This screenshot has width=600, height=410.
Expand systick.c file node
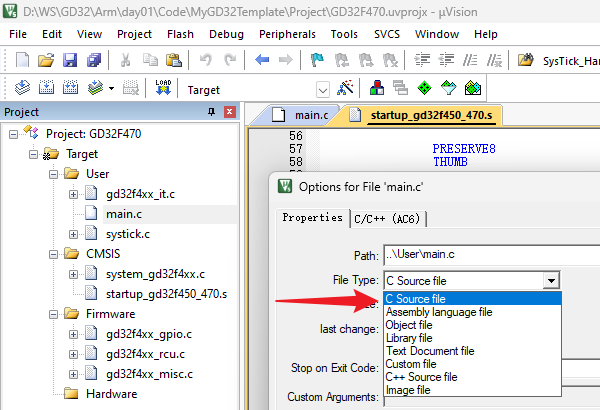pos(73,234)
